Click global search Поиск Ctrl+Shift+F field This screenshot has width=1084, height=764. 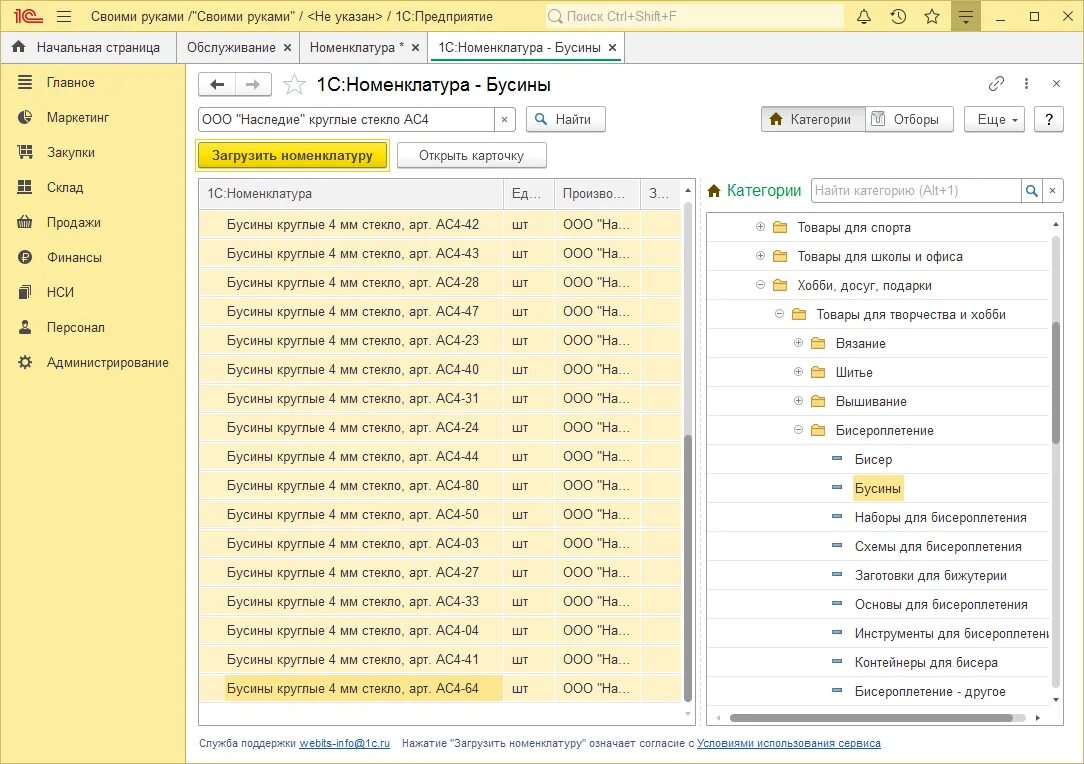[x=694, y=16]
